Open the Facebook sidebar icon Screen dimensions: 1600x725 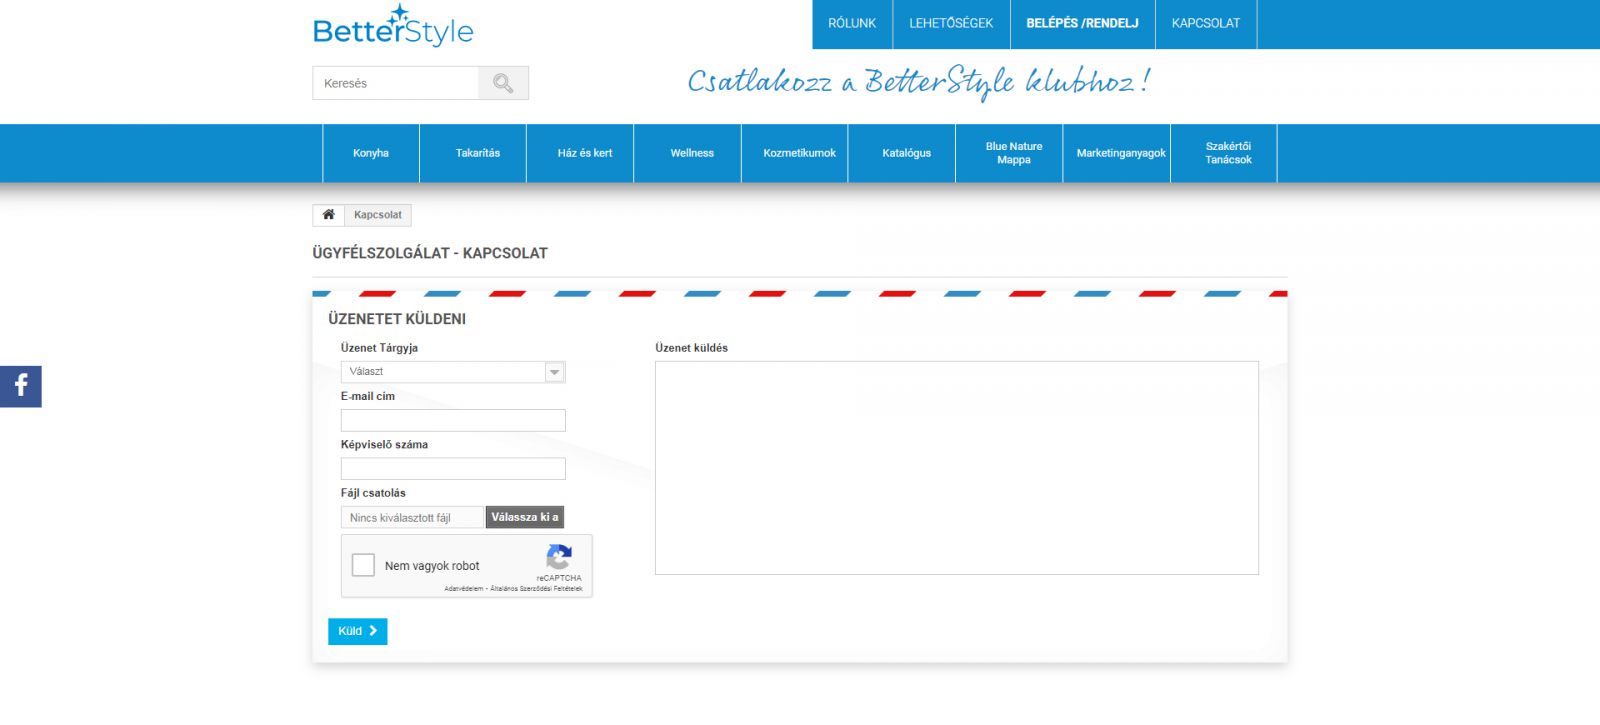pos(21,386)
